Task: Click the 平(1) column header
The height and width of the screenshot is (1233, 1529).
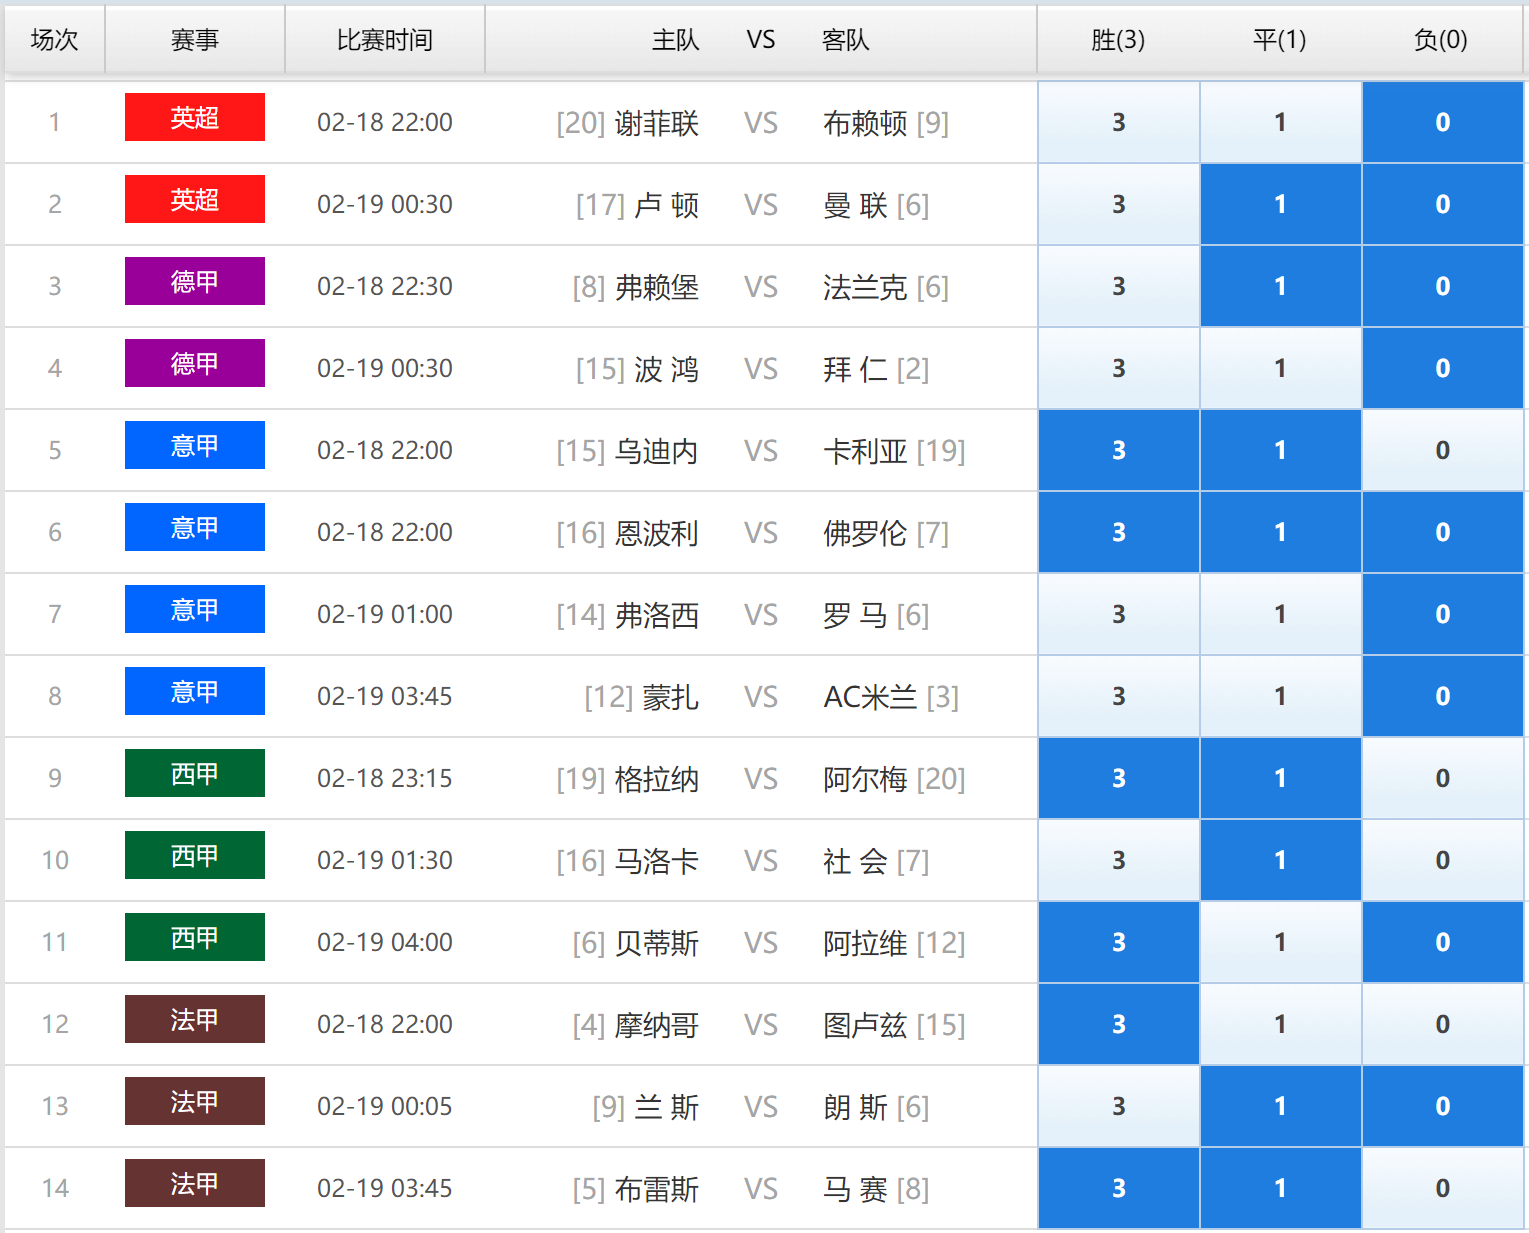Action: click(1280, 40)
